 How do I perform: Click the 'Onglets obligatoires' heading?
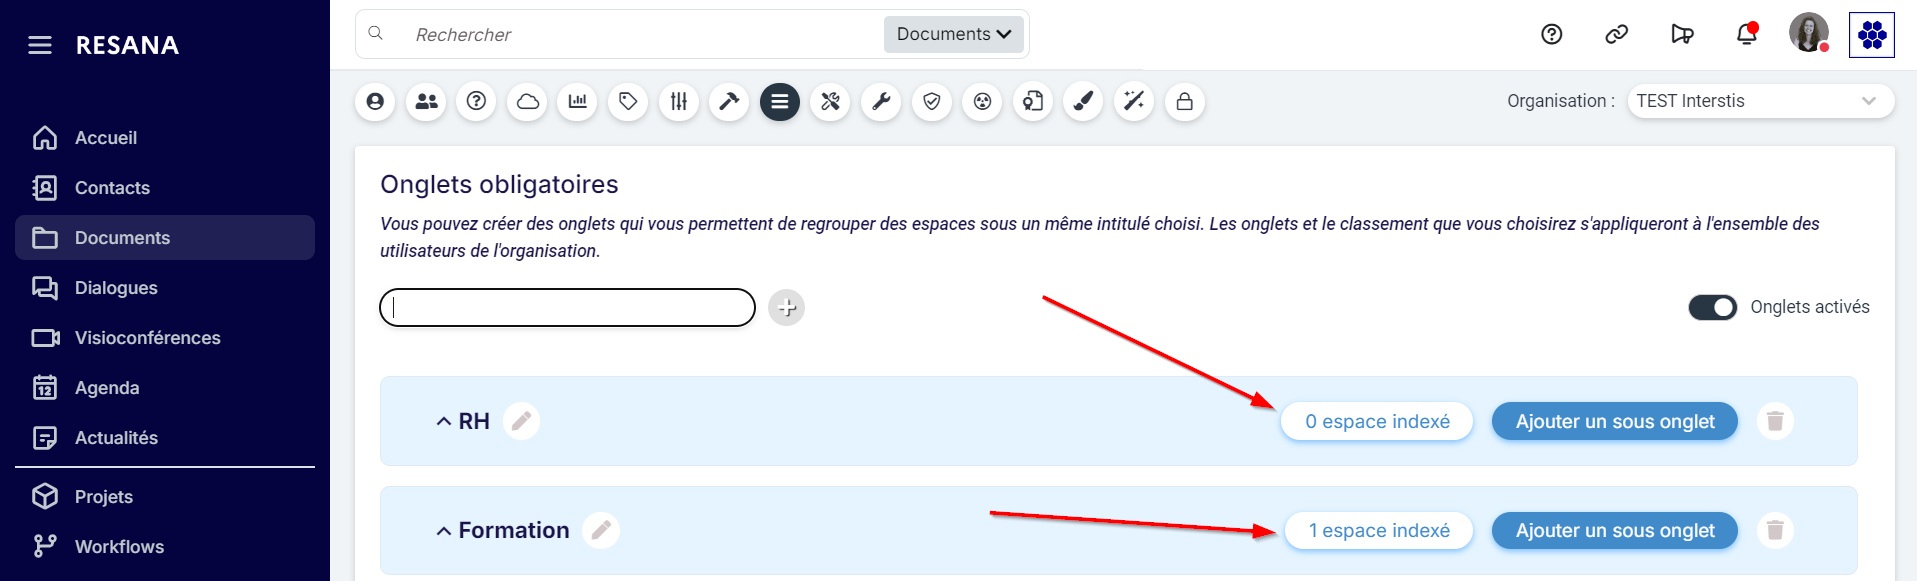(x=499, y=184)
